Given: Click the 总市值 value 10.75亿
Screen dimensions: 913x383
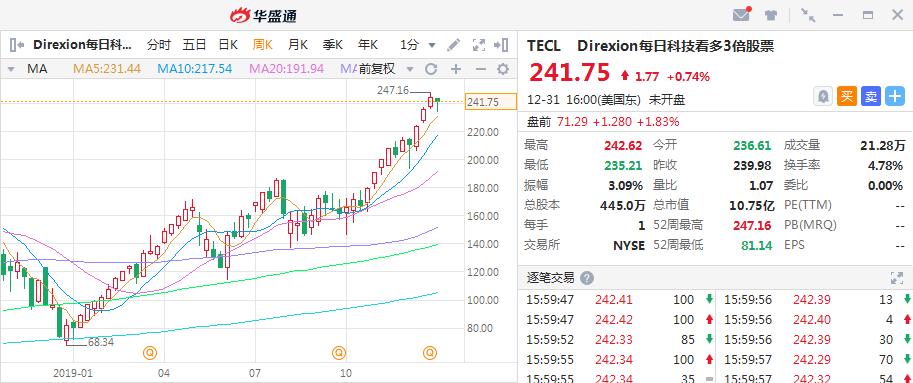Looking at the screenshot, I should pos(751,205).
